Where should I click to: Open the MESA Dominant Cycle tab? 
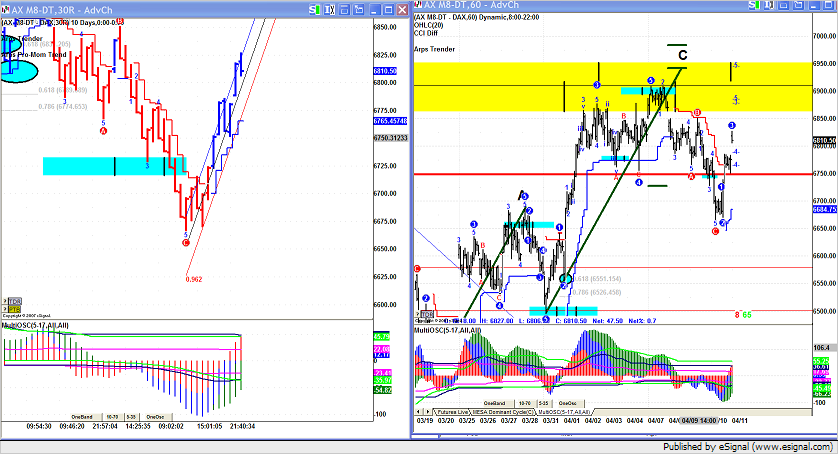pos(505,411)
